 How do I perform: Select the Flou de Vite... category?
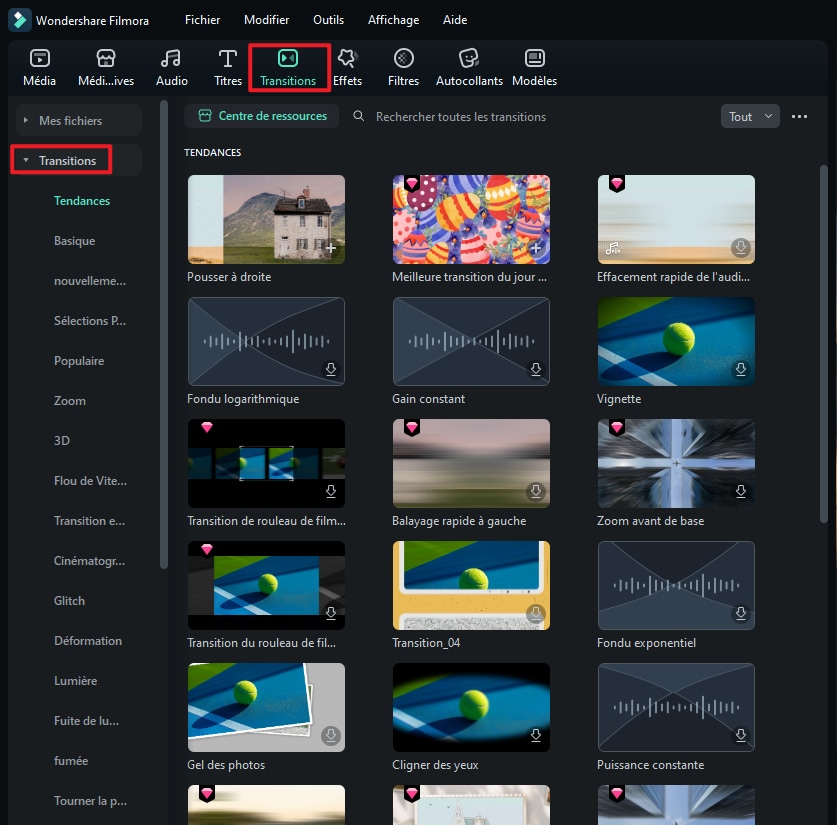tap(90, 481)
